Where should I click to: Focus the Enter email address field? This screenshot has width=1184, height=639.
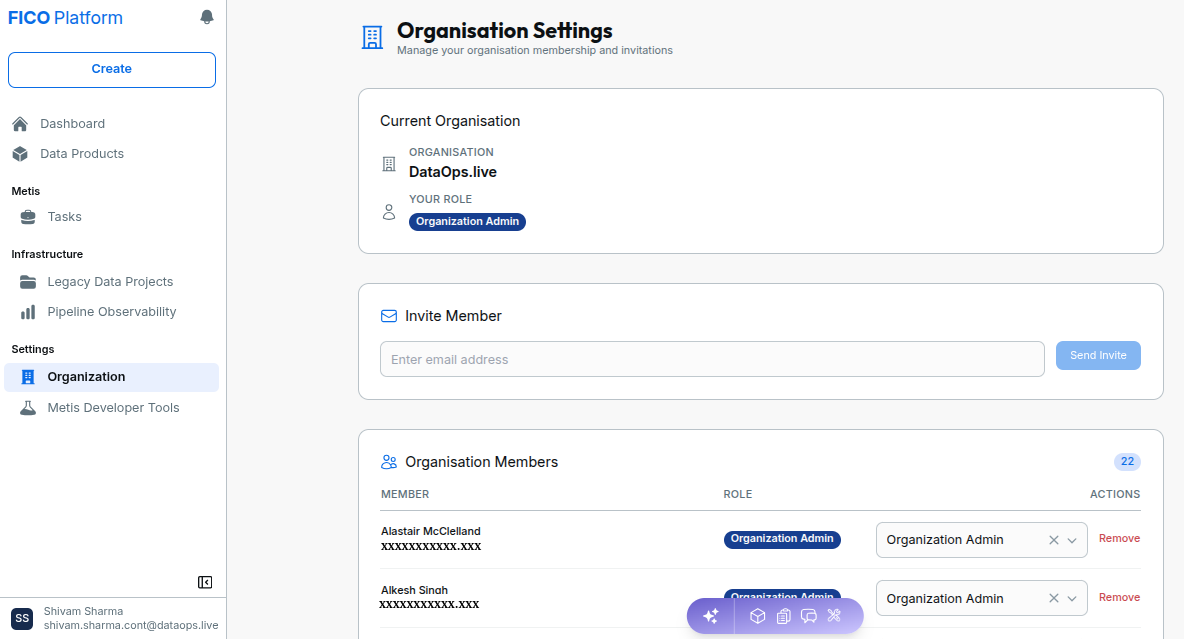click(x=712, y=359)
